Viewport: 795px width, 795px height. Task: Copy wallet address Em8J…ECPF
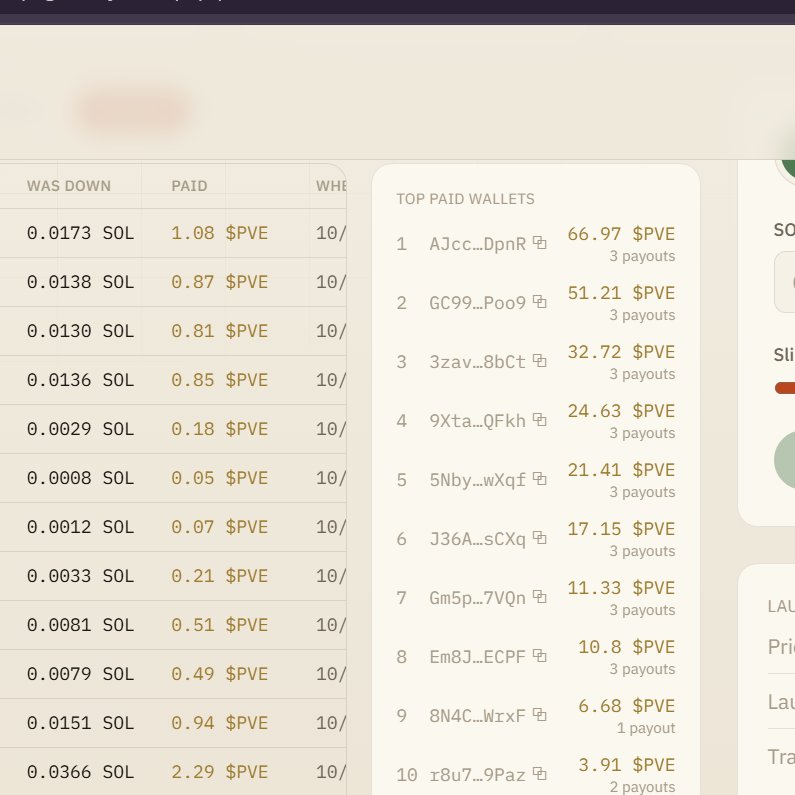click(x=539, y=656)
